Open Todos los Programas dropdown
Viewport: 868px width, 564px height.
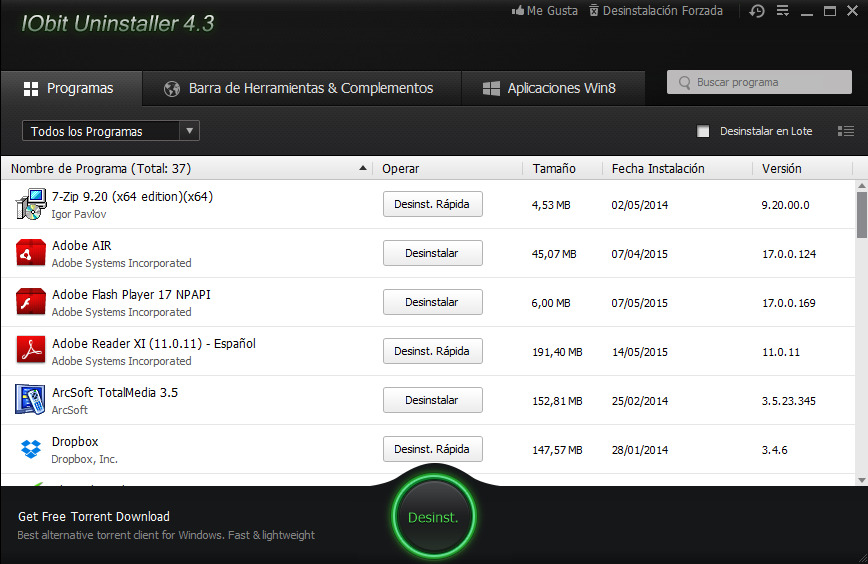[x=111, y=131]
